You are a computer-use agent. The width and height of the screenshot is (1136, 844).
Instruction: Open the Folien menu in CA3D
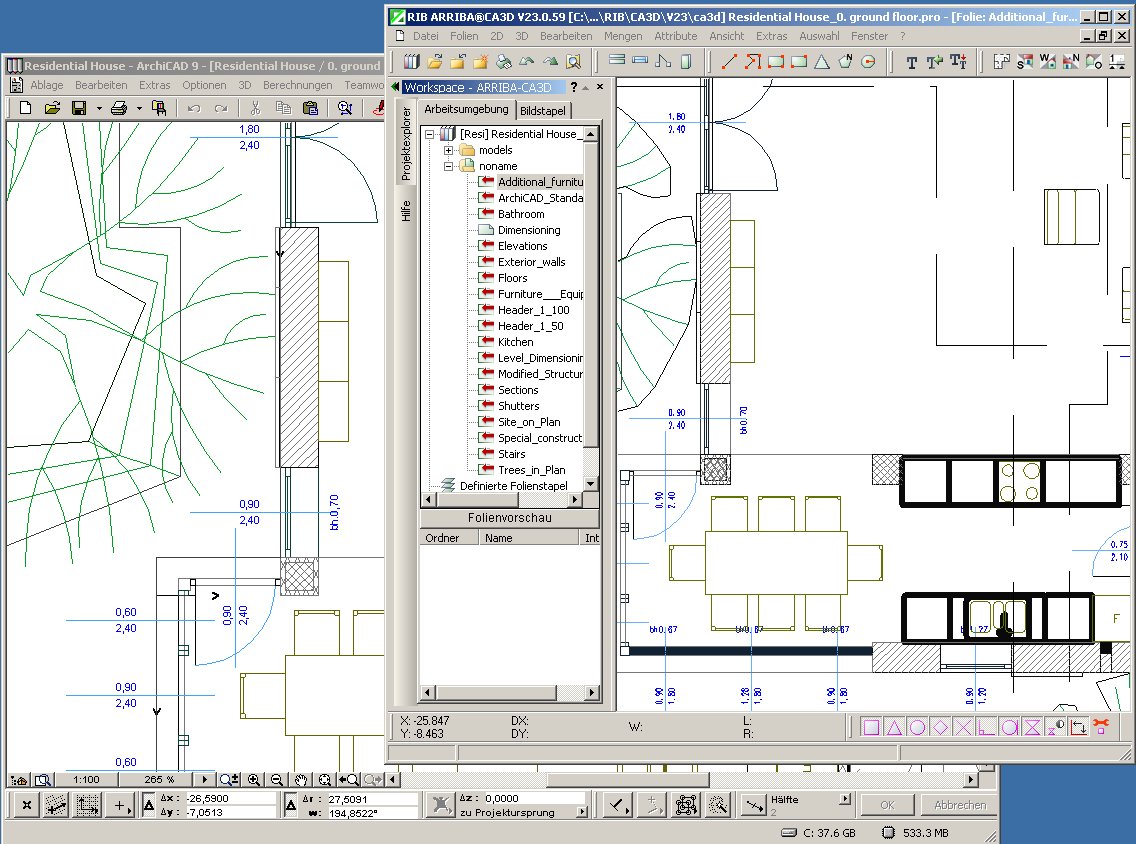pos(464,36)
